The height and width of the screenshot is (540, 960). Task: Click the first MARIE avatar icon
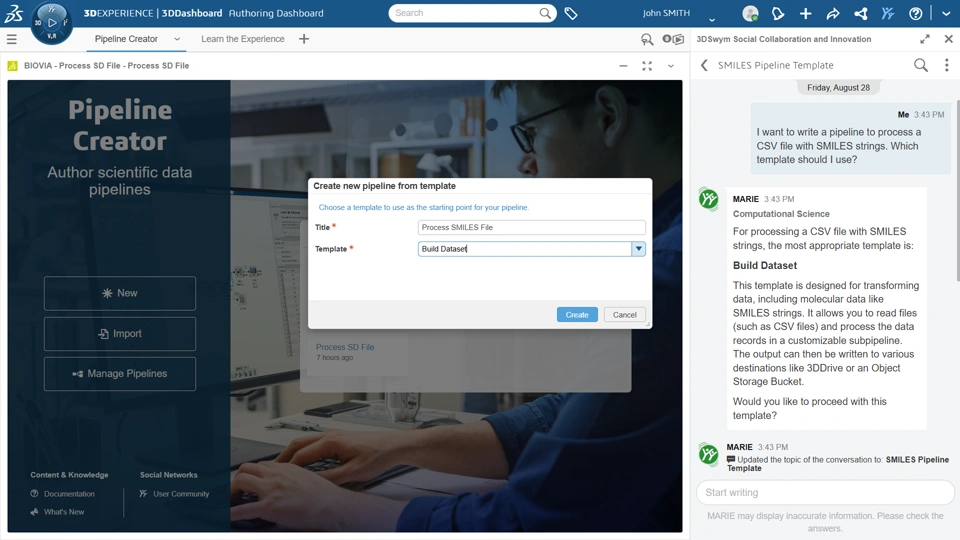tap(708, 199)
